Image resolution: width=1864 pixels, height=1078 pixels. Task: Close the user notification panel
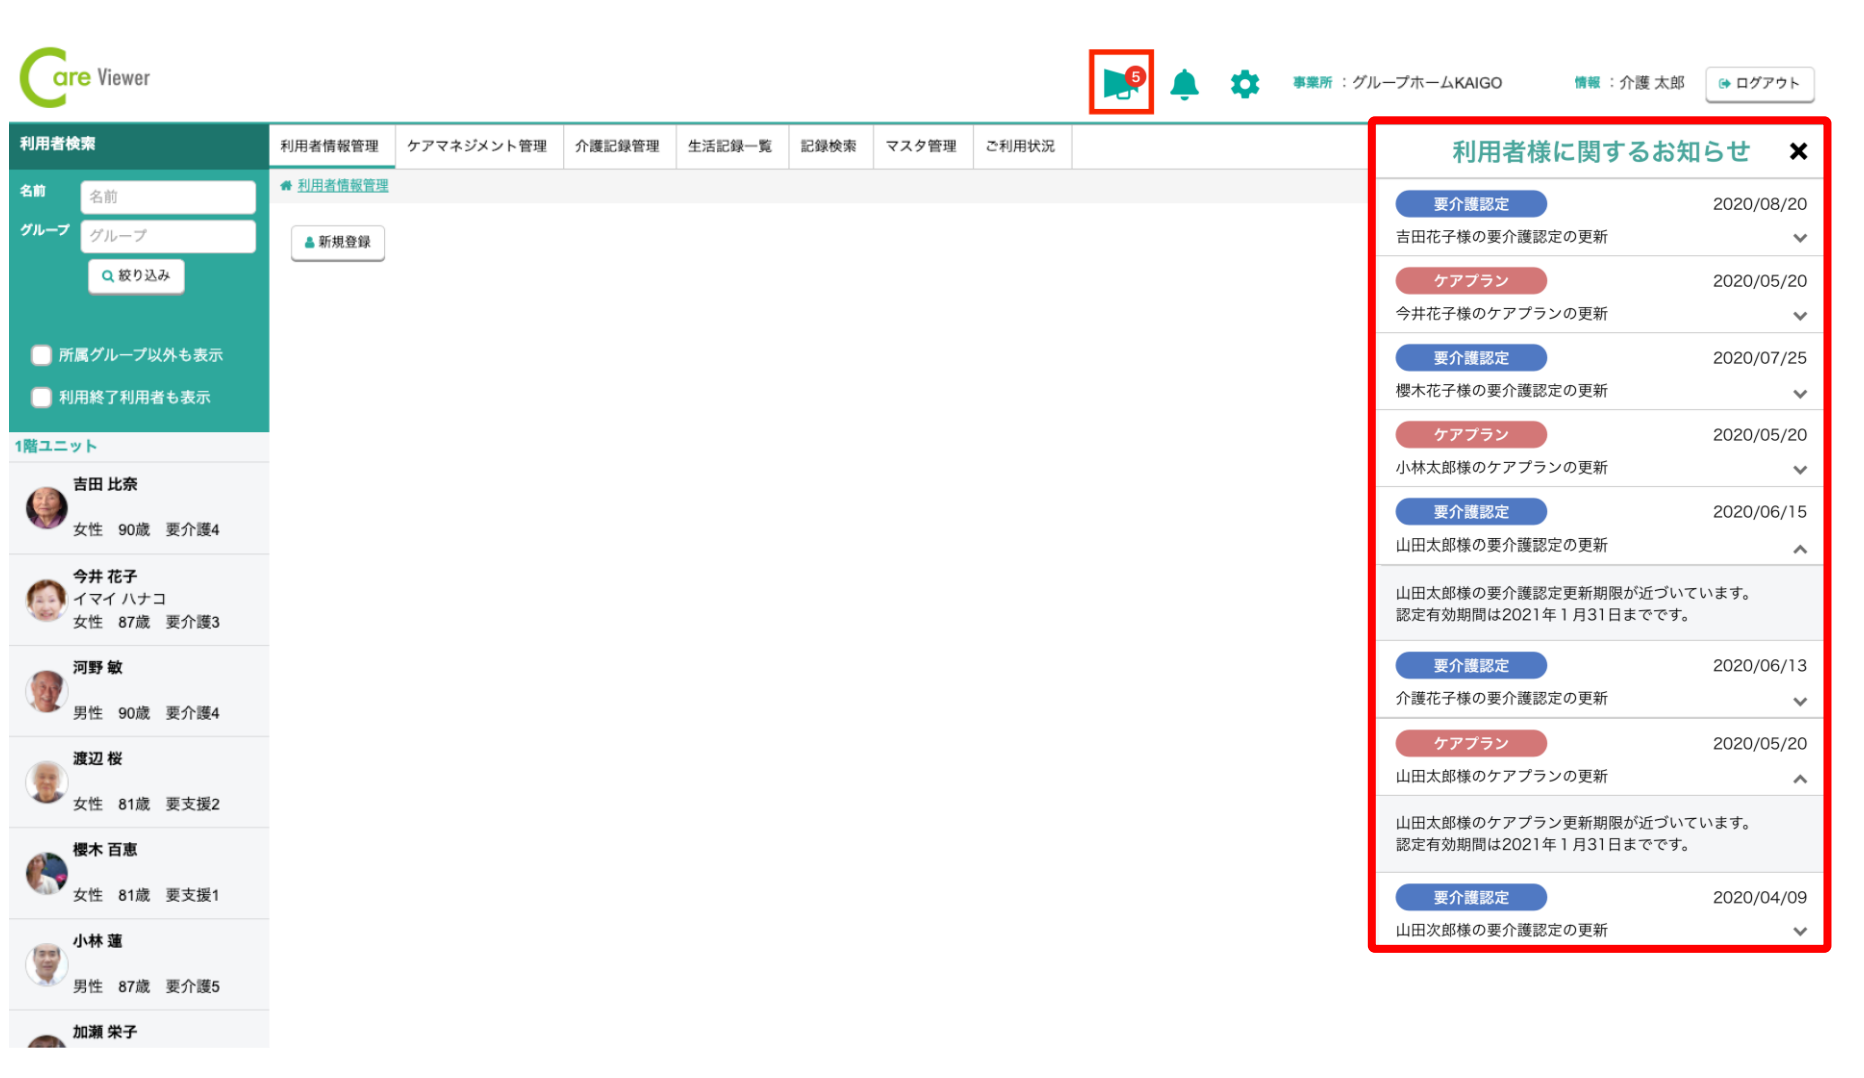(x=1797, y=151)
